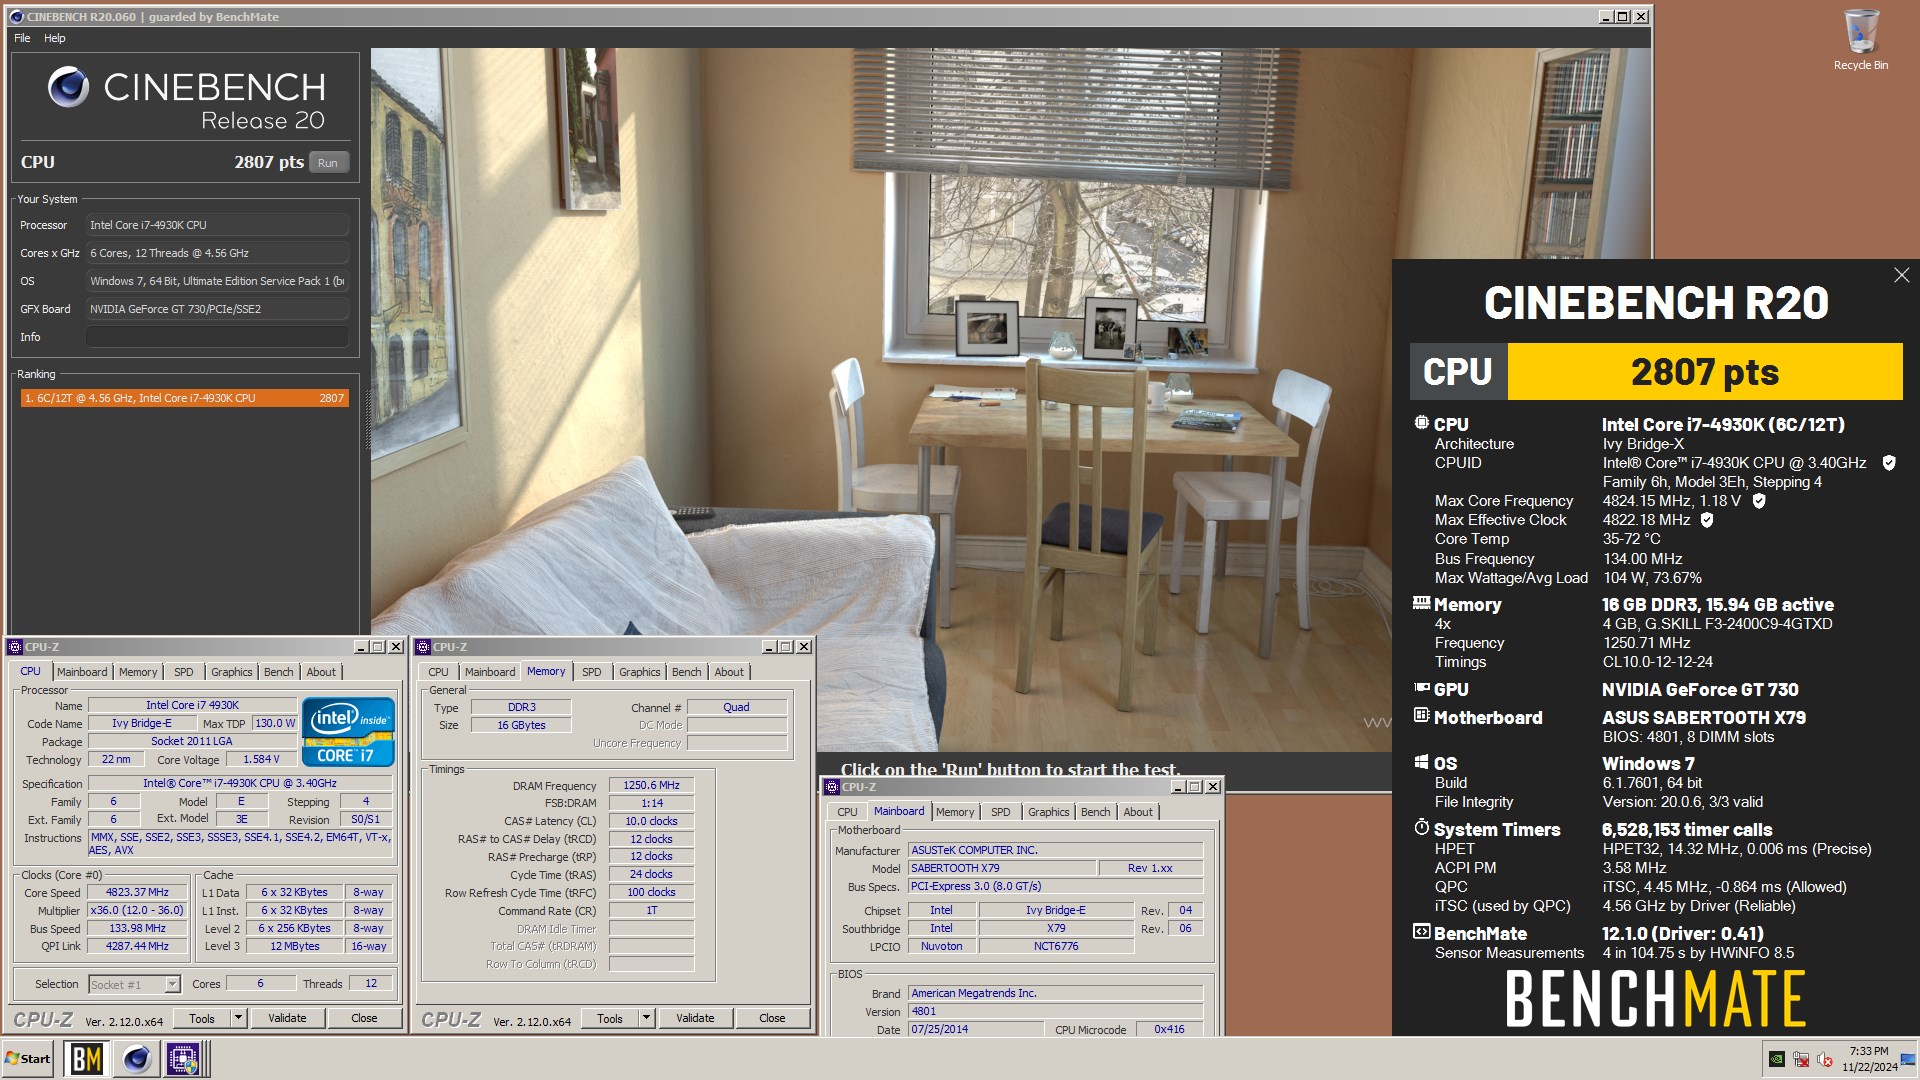Open the Graphics tab in CPU-Z memory window

[x=640, y=672]
